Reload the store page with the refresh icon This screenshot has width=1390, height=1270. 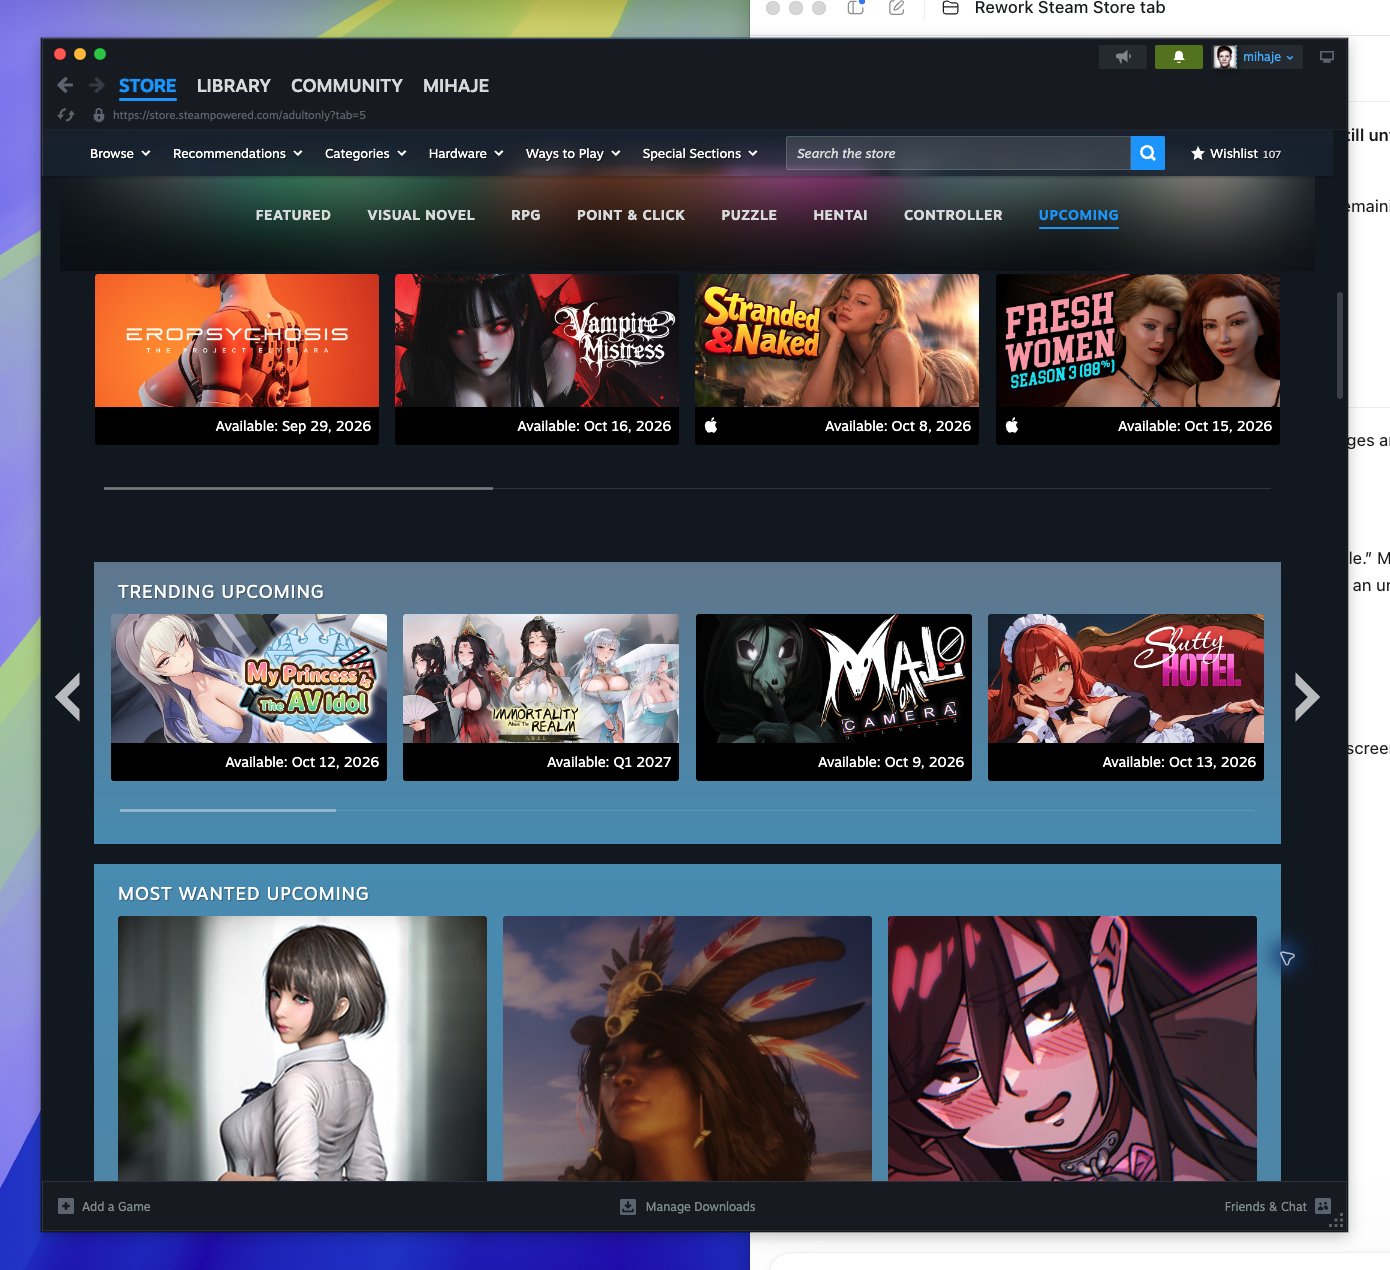(x=66, y=115)
